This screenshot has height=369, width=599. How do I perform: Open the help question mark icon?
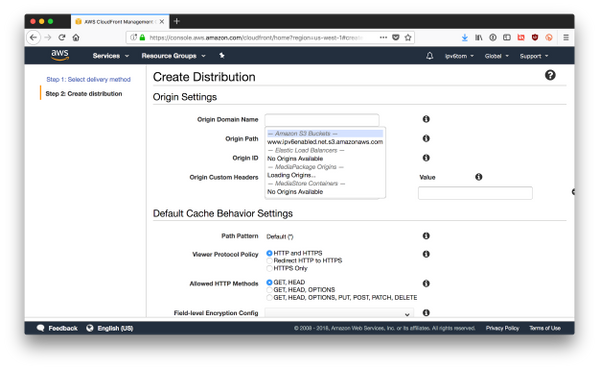coord(550,75)
